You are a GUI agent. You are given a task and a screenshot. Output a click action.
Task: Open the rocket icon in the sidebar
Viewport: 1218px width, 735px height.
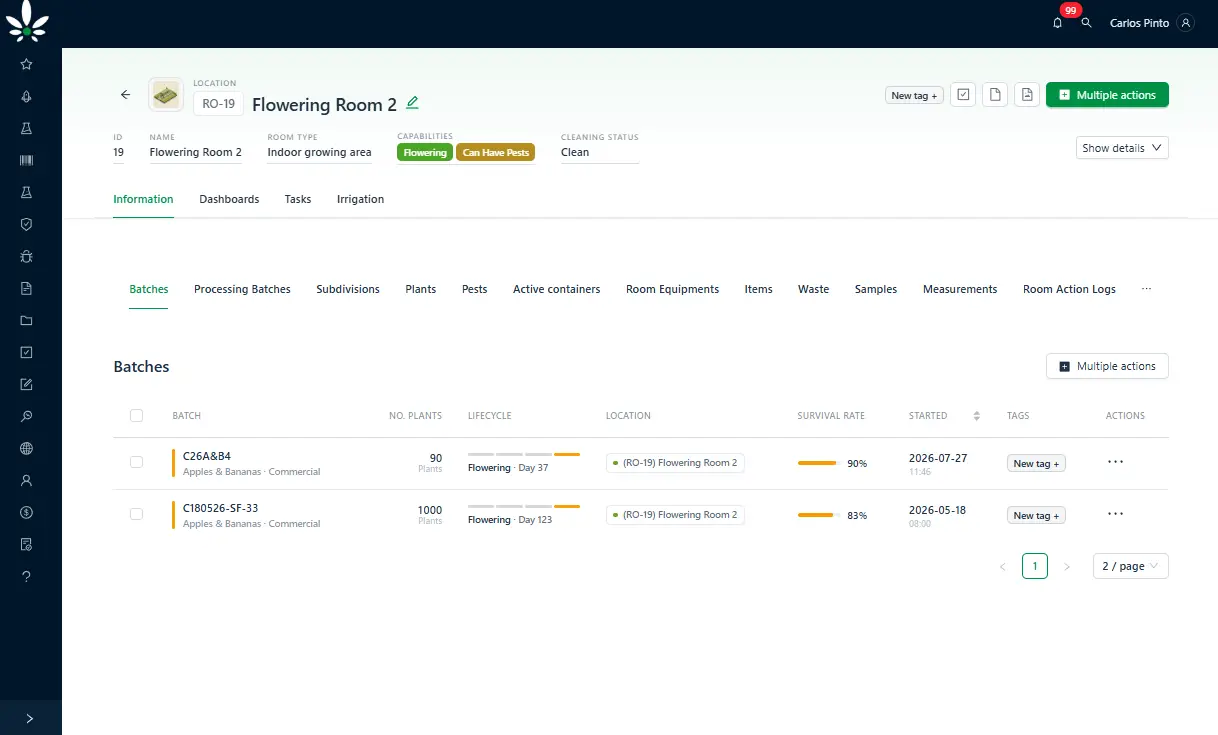click(26, 96)
